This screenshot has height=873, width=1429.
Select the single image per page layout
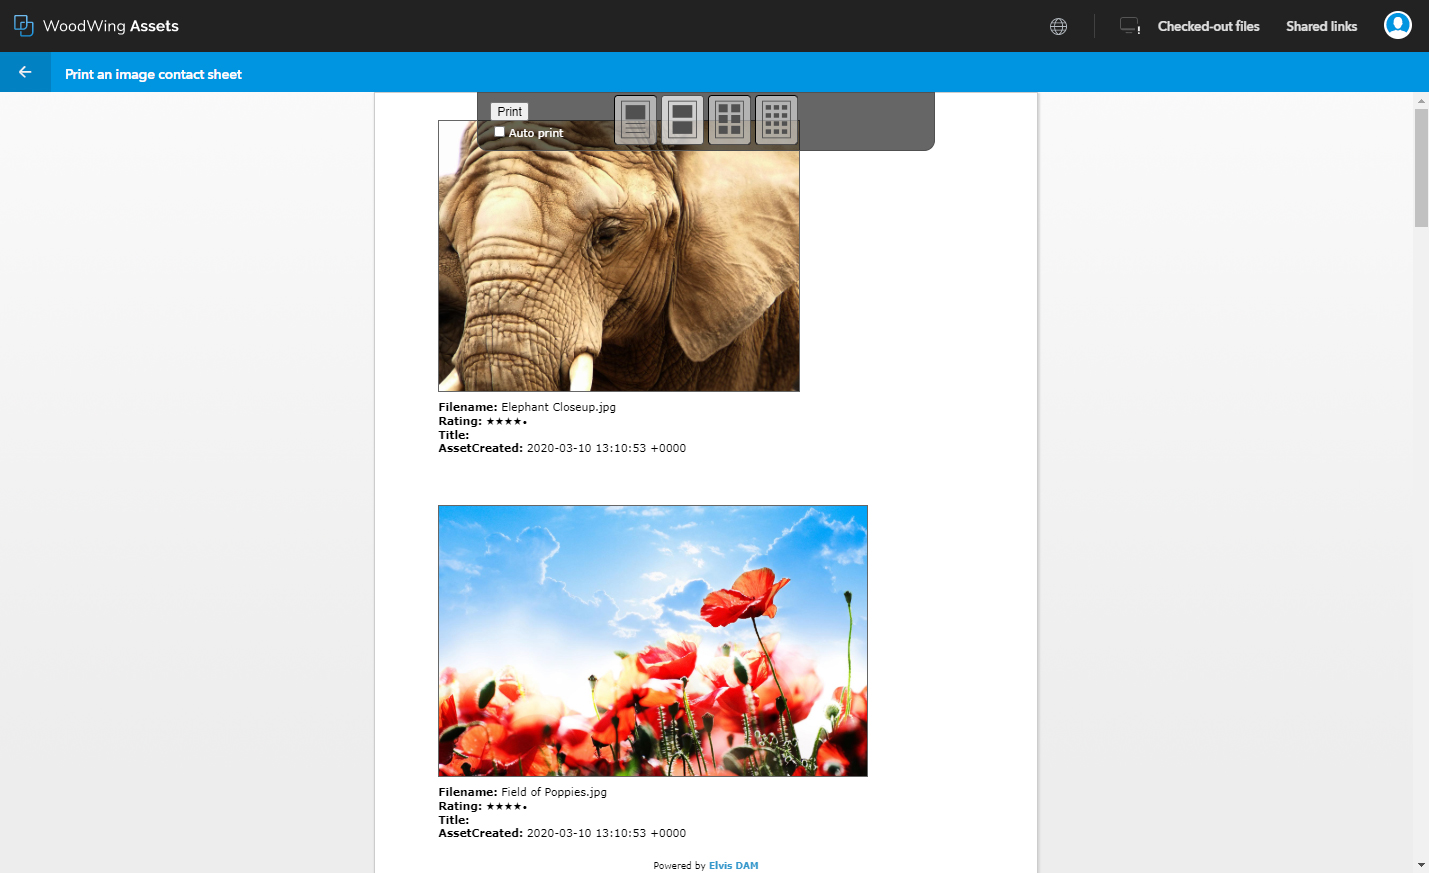coord(636,120)
